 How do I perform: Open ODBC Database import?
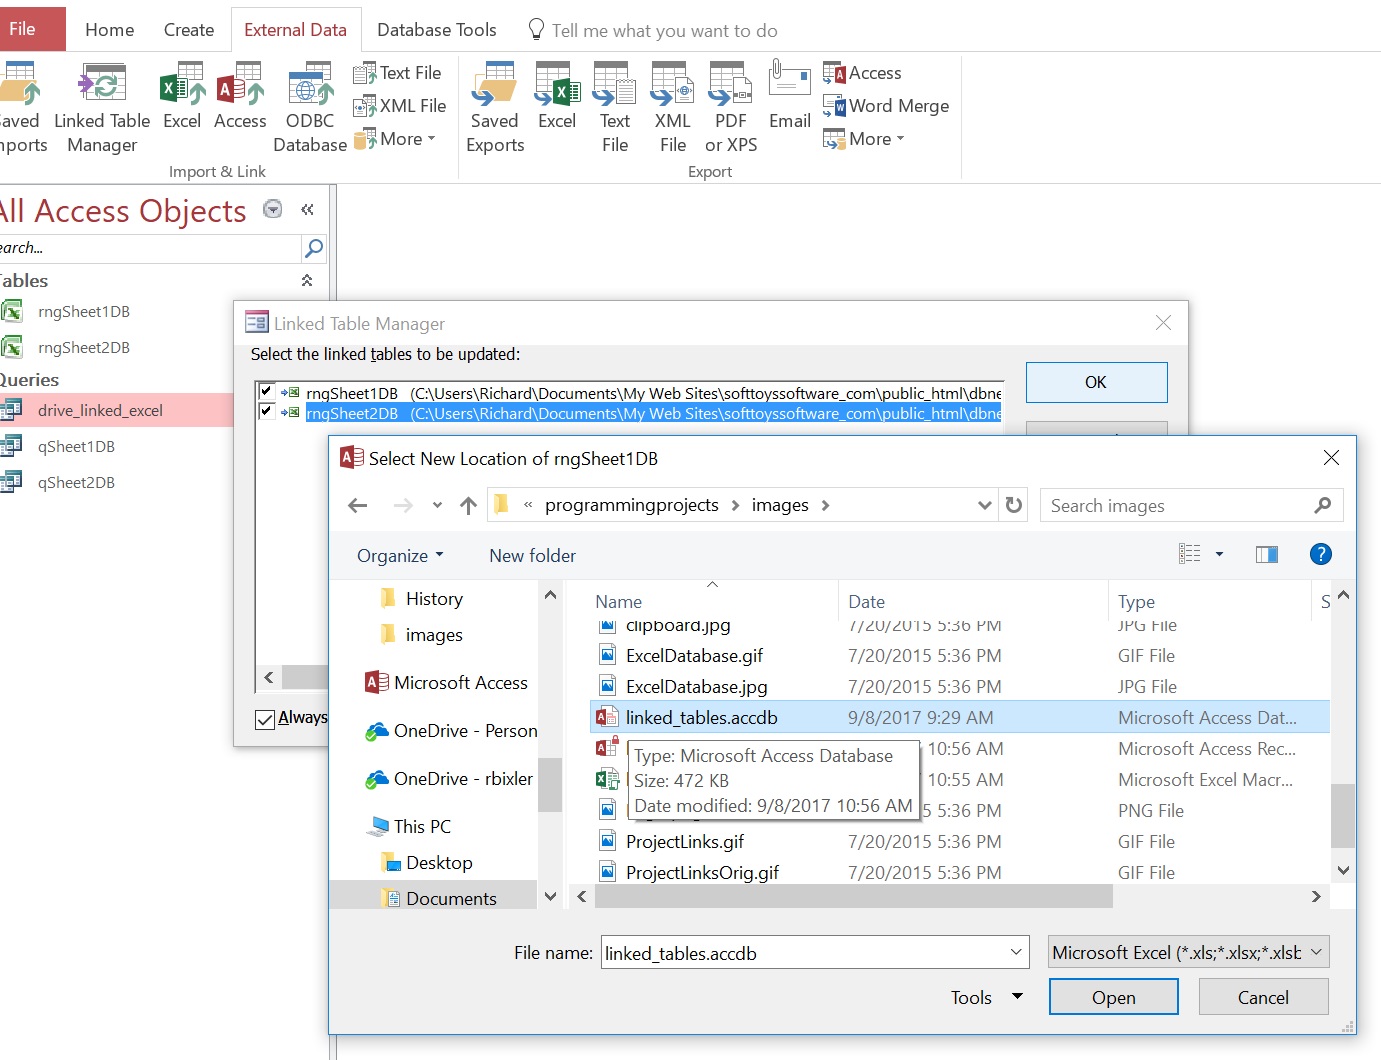click(x=310, y=108)
